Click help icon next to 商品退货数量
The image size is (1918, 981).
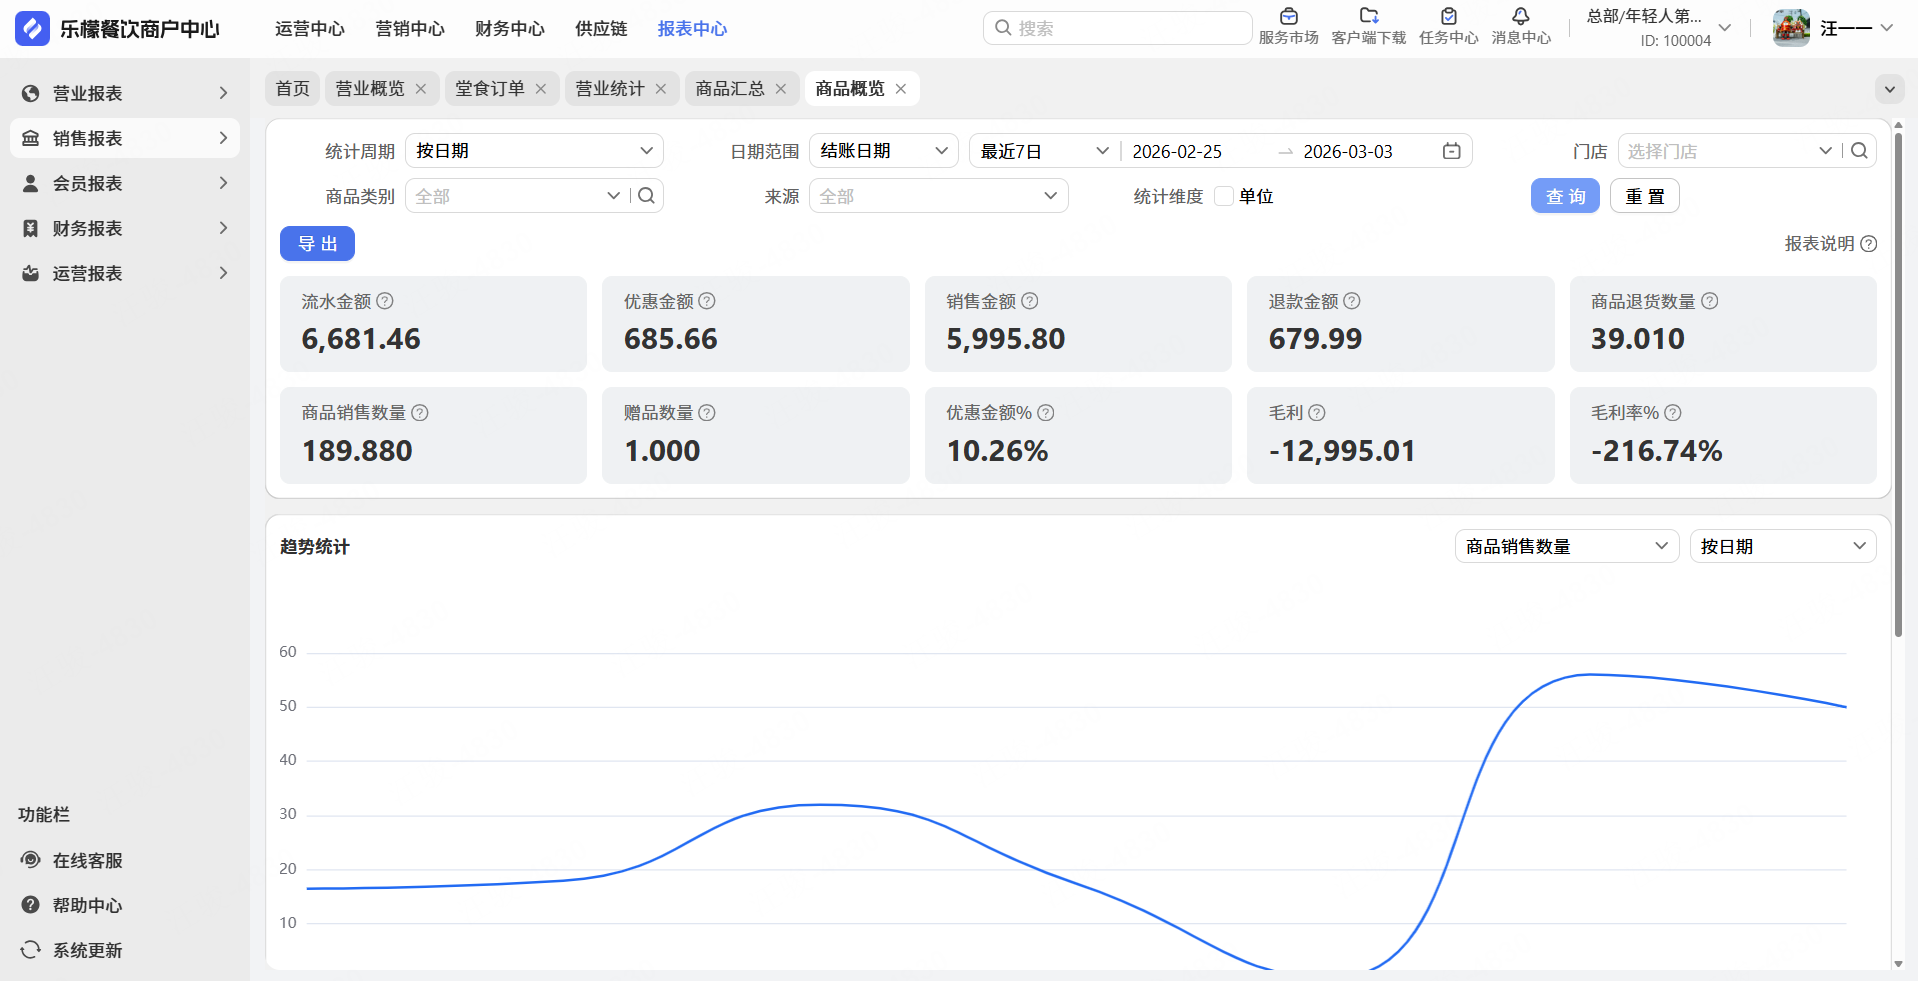click(1710, 301)
